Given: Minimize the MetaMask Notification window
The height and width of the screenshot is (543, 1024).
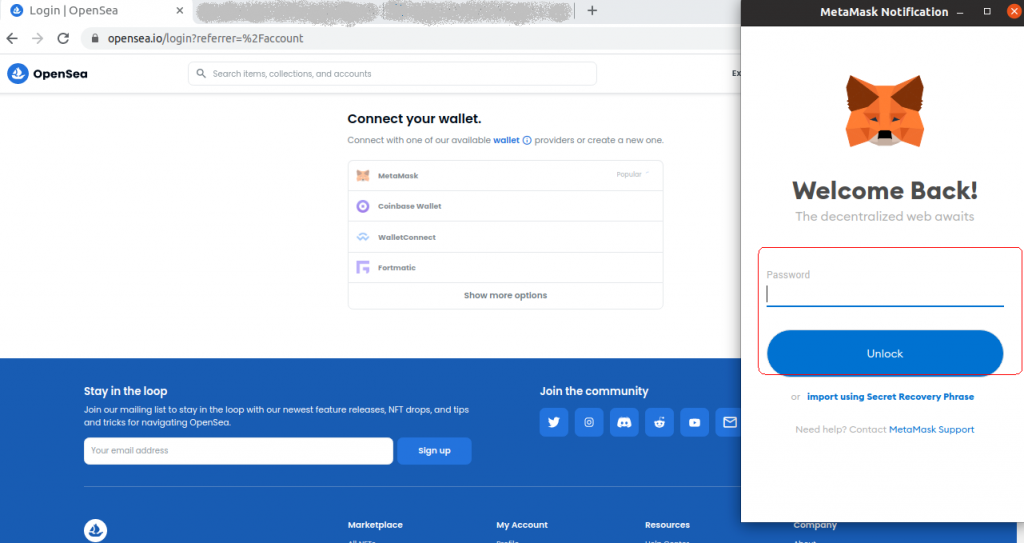Looking at the screenshot, I should 960,12.
